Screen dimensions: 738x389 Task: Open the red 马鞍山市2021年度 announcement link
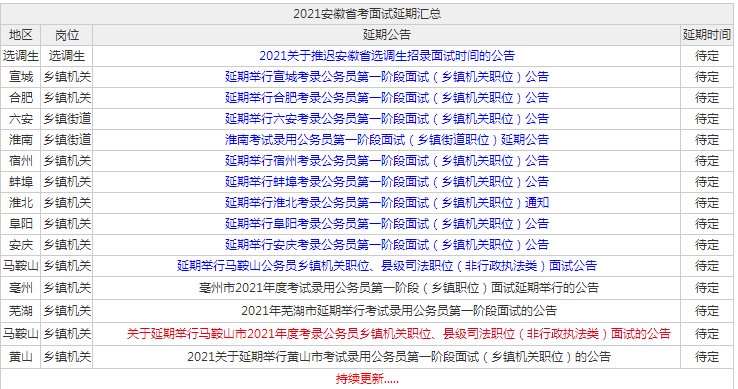398,334
